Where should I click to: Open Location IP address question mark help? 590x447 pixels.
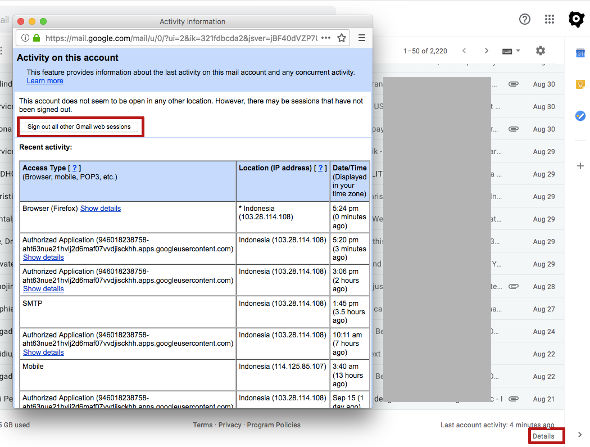tap(320, 168)
